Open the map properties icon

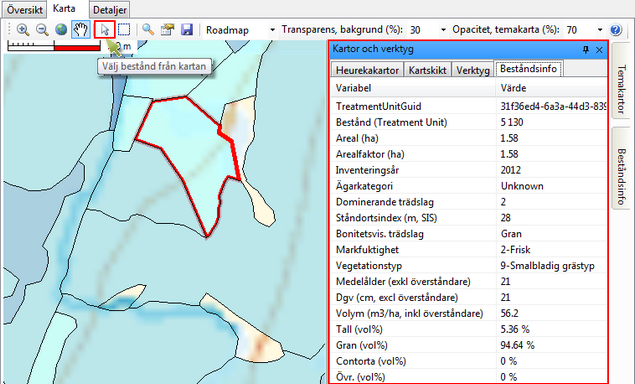[167, 30]
